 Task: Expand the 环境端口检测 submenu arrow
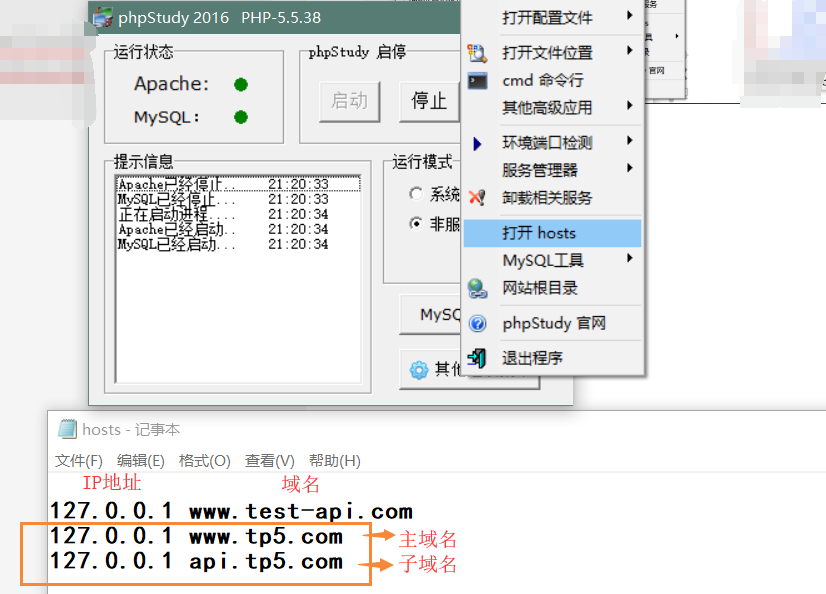point(630,141)
